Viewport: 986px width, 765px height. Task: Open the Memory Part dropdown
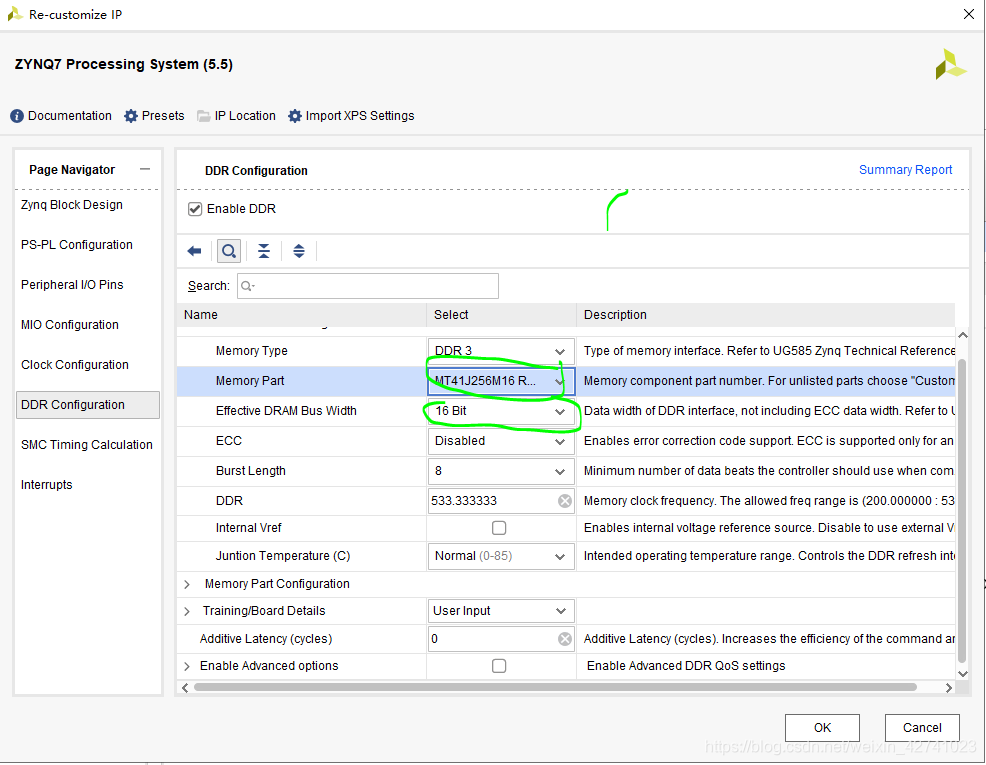501,381
